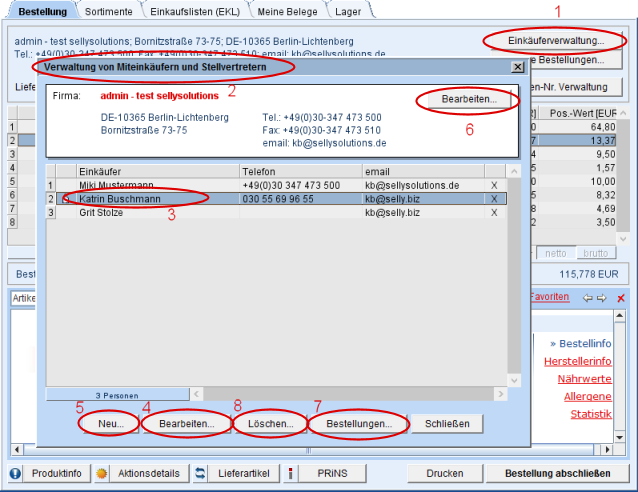Open the Herstellerinfo link
This screenshot has width=638, height=492.
click(578, 361)
